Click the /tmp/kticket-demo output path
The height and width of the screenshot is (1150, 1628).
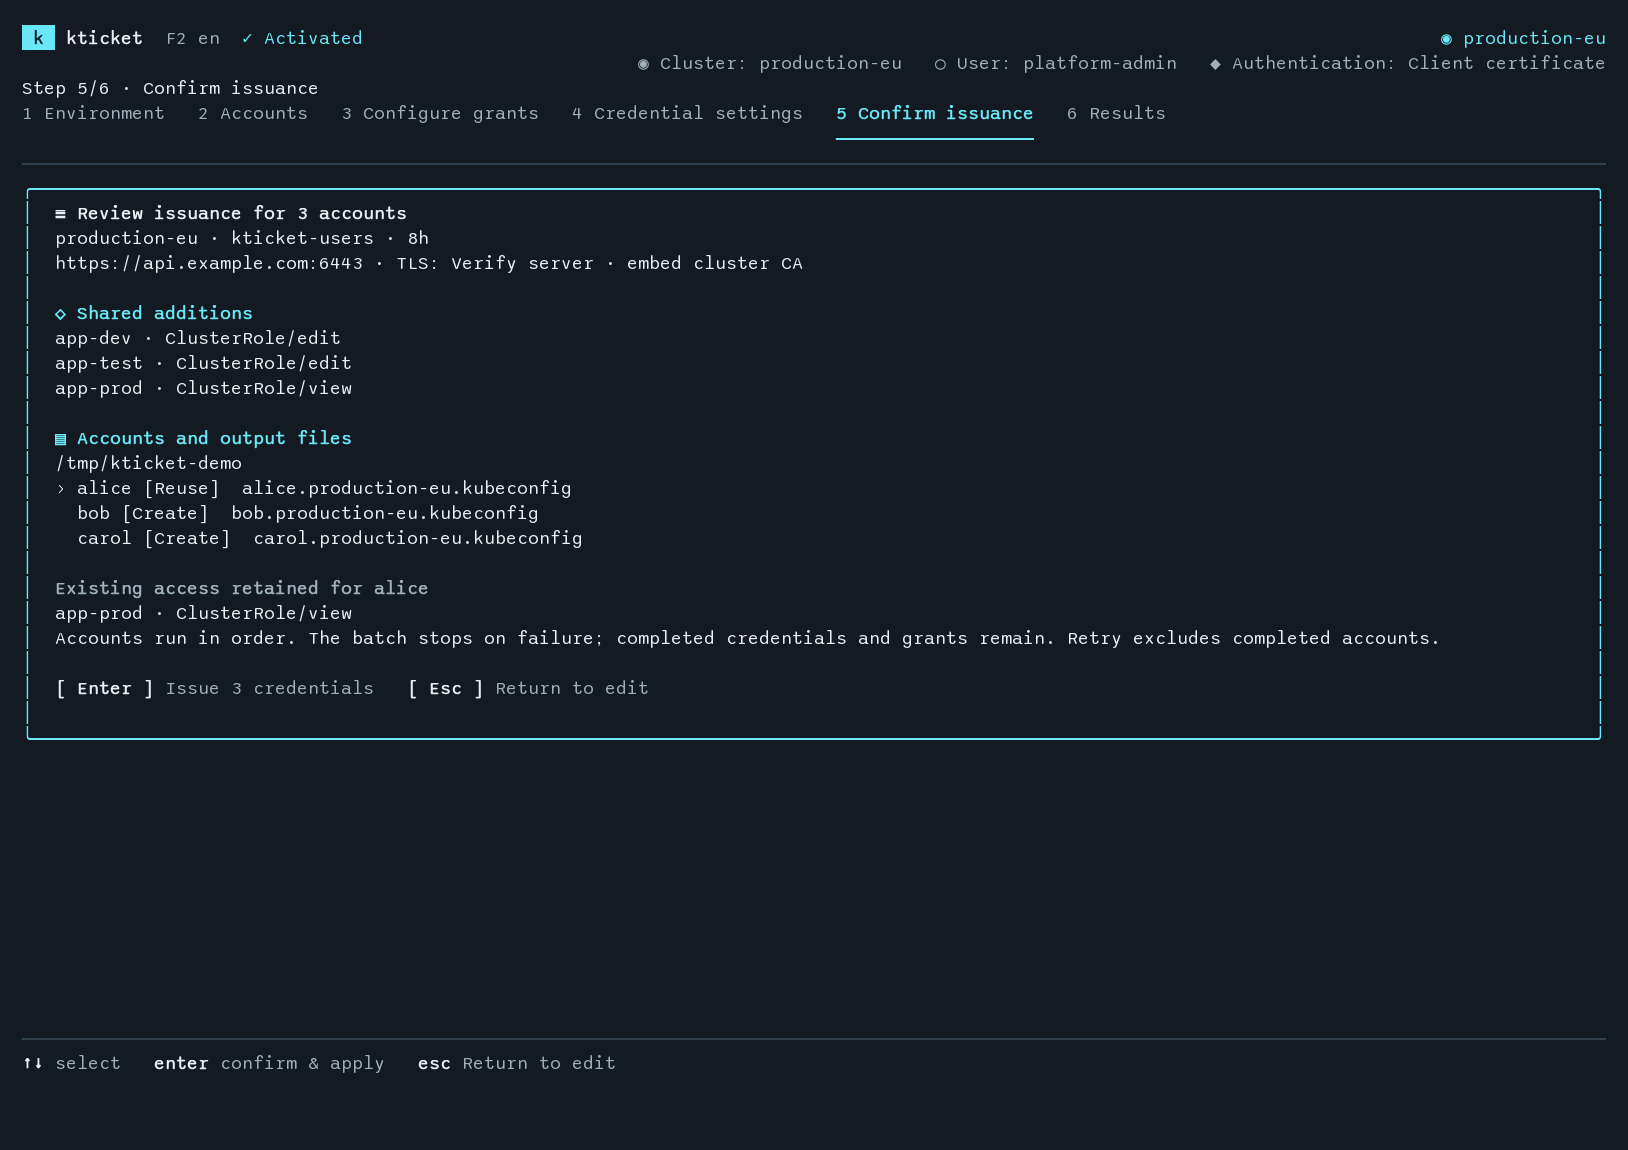click(148, 463)
